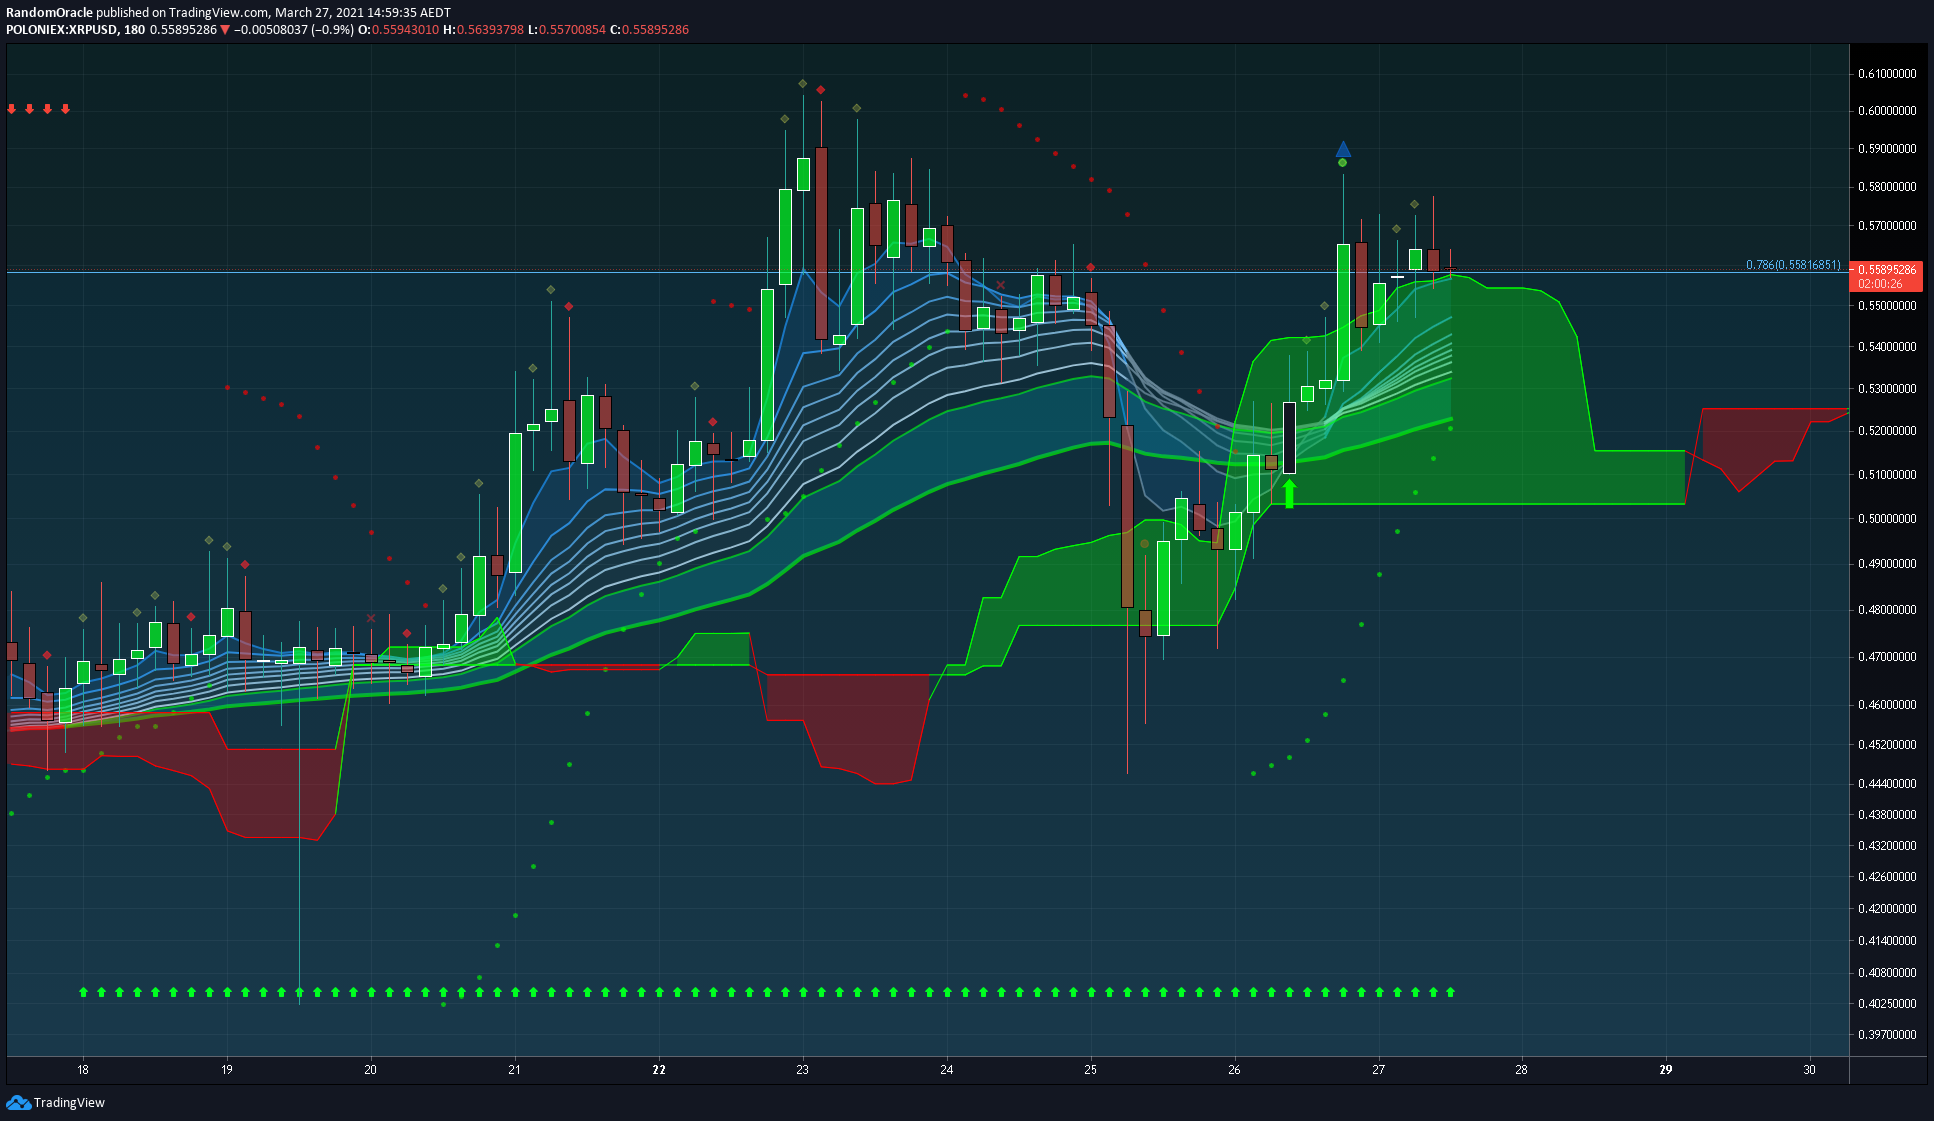The width and height of the screenshot is (1934, 1121).
Task: Click the 0.54000000 price axis label
Action: click(x=1887, y=347)
